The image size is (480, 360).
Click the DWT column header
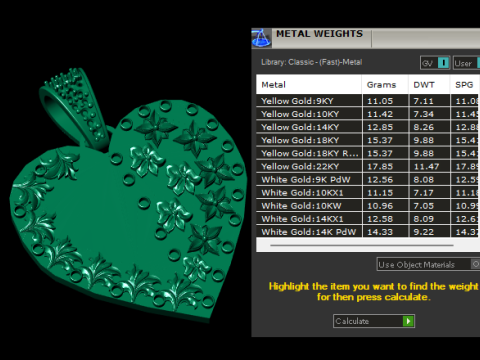click(x=429, y=85)
